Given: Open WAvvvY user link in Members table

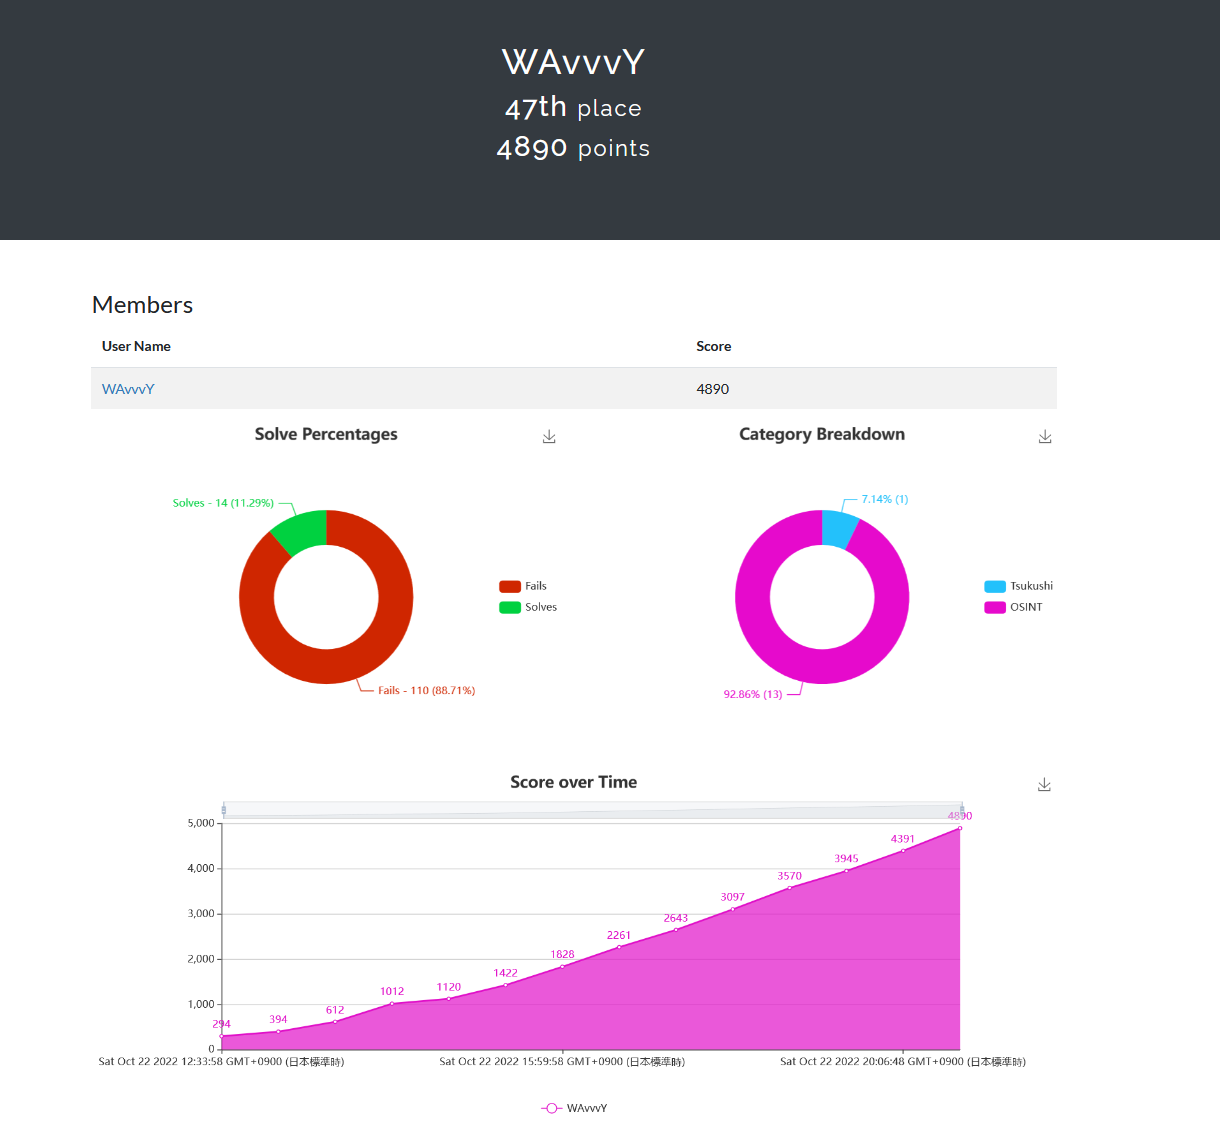Looking at the screenshot, I should click(x=128, y=389).
